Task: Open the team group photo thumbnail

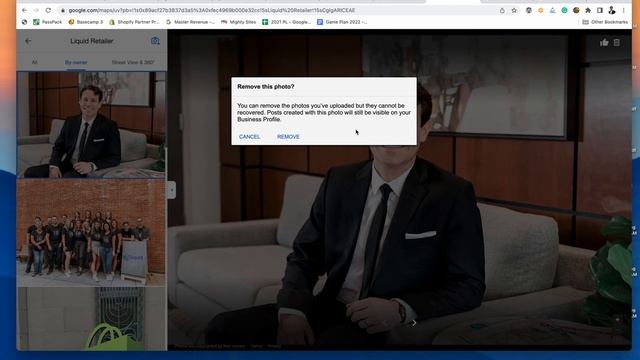Action: (x=91, y=233)
